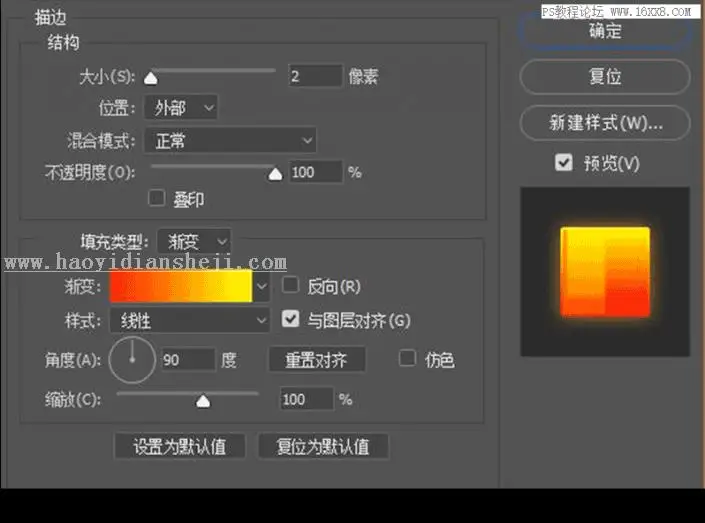Image resolution: width=705 pixels, height=523 pixels.
Task: Click the style preview thumbnail
Action: pos(605,272)
